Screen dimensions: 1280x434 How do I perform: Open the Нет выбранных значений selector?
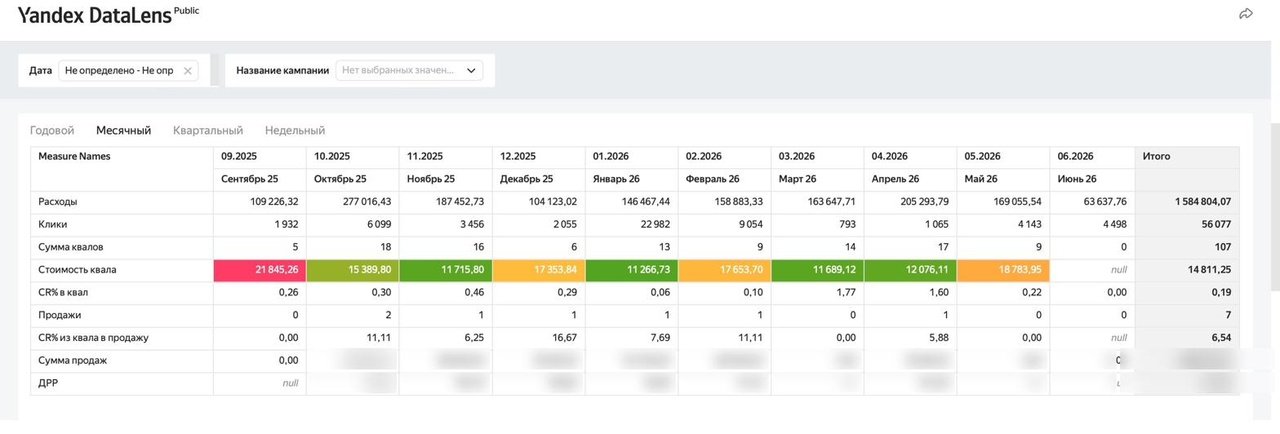[x=410, y=71]
